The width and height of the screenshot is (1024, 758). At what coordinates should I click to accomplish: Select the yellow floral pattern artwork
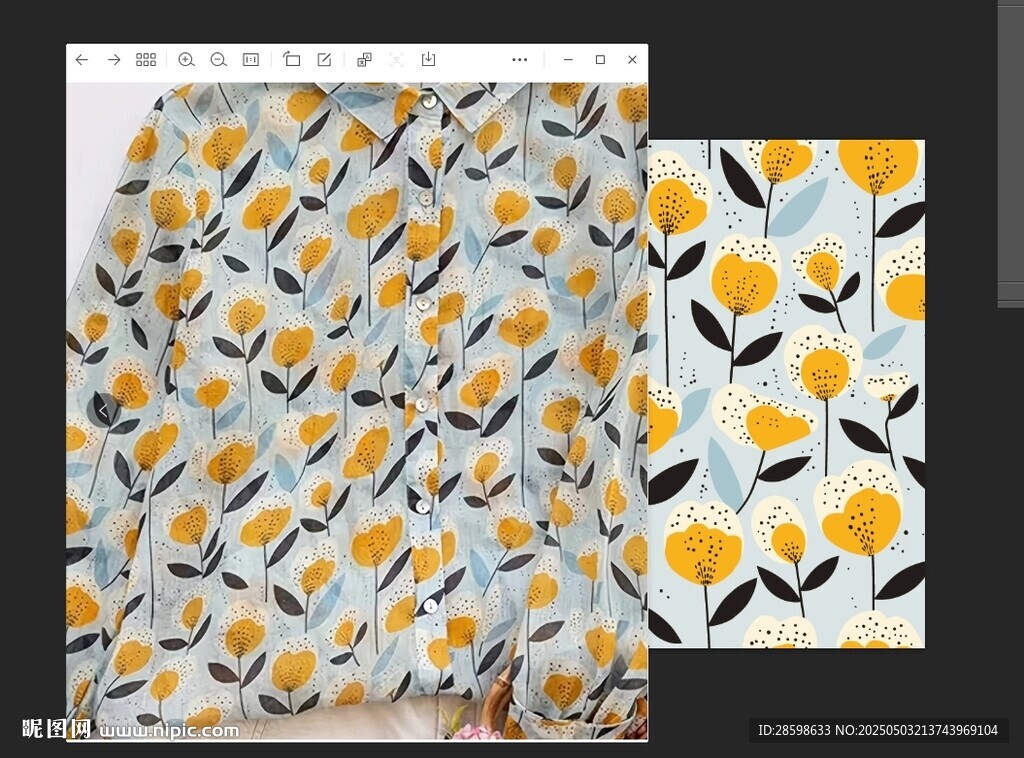(x=786, y=393)
